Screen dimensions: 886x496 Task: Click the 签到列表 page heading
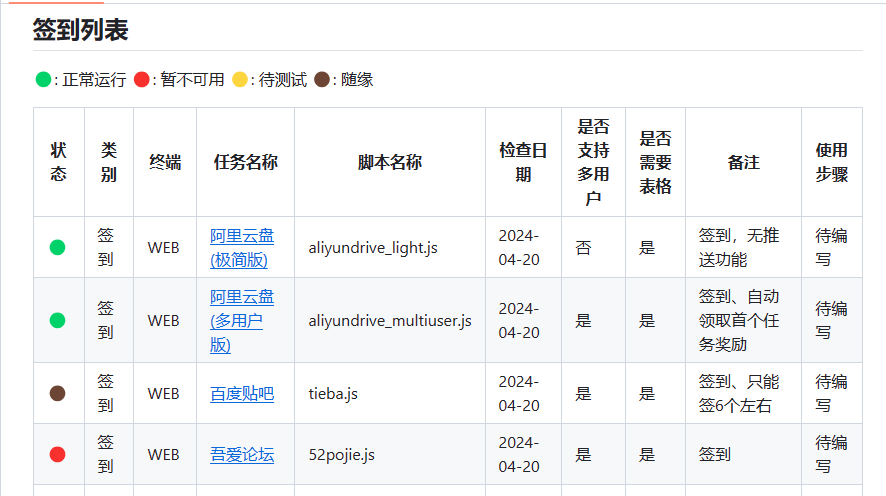pos(80,30)
